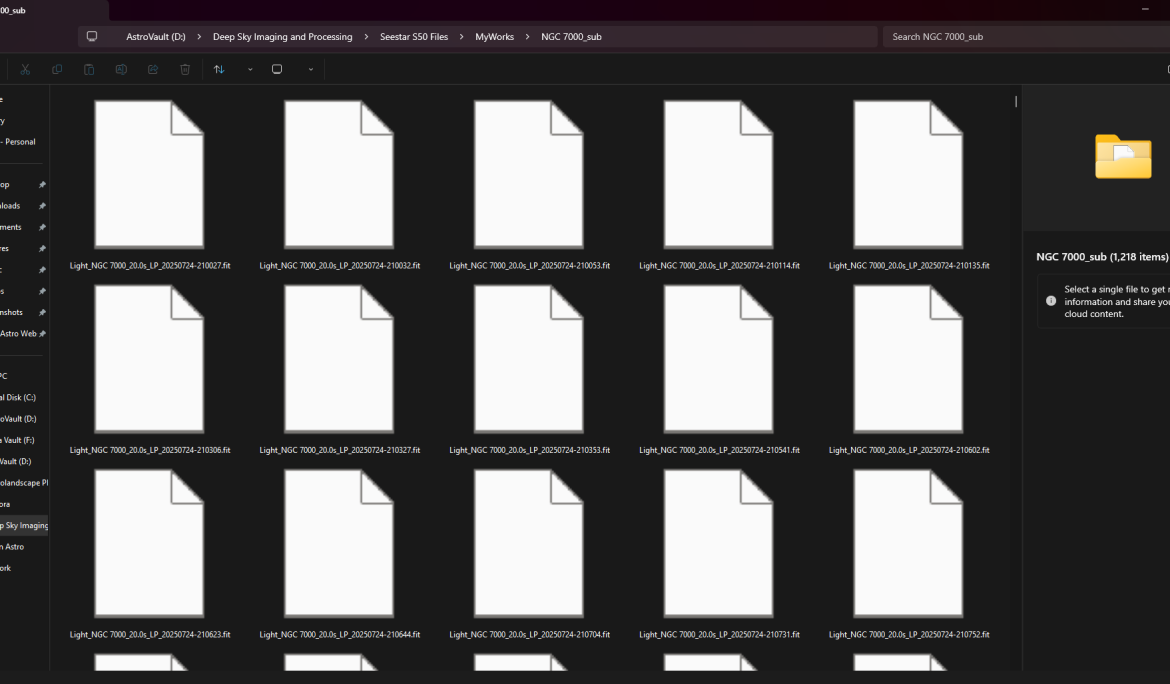Viewport: 1170px width, 684px height.
Task: Click the Cut icon in the toolbar
Action: [x=25, y=70]
